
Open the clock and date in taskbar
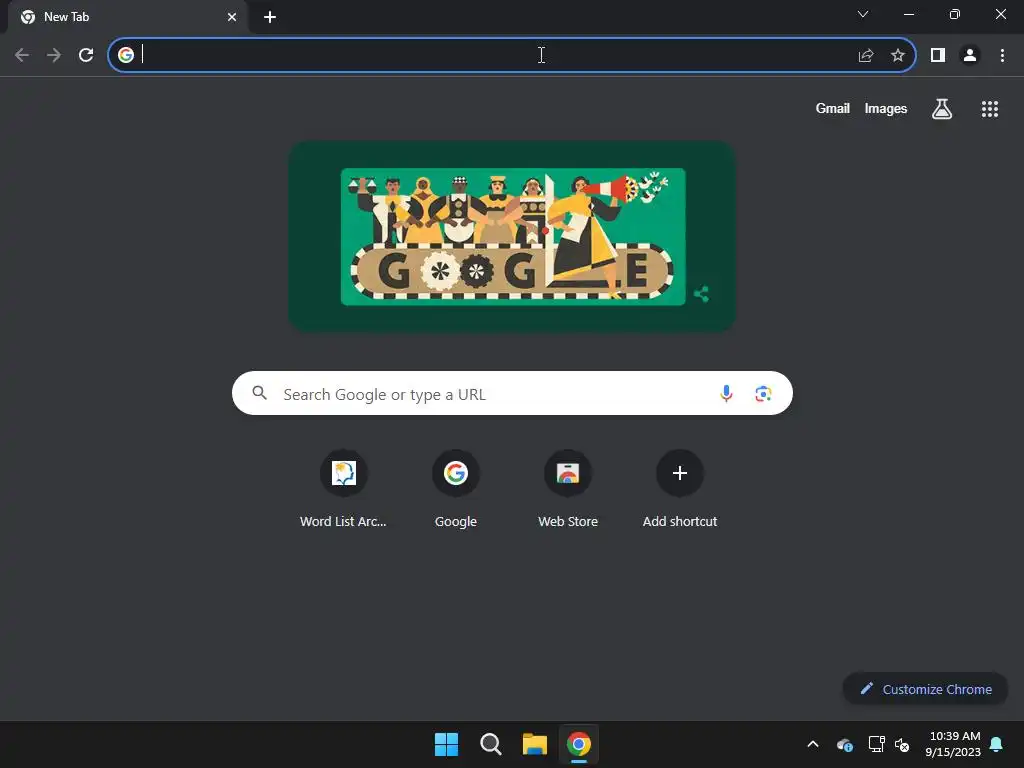click(953, 744)
